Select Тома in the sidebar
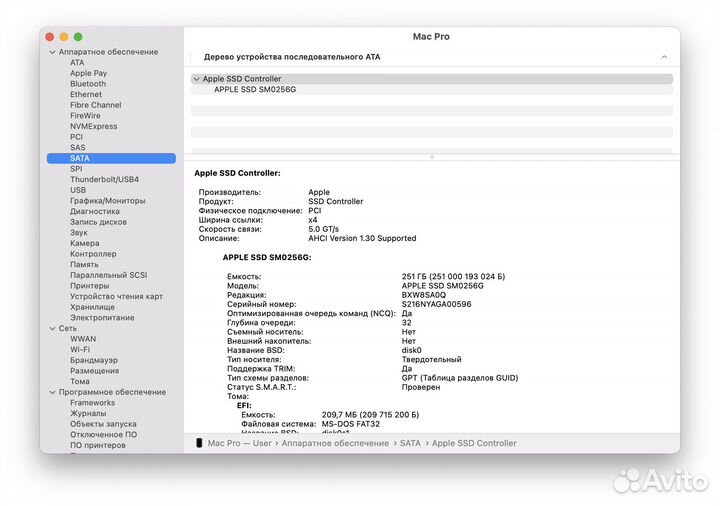Viewport: 720px width, 506px height. (80, 381)
